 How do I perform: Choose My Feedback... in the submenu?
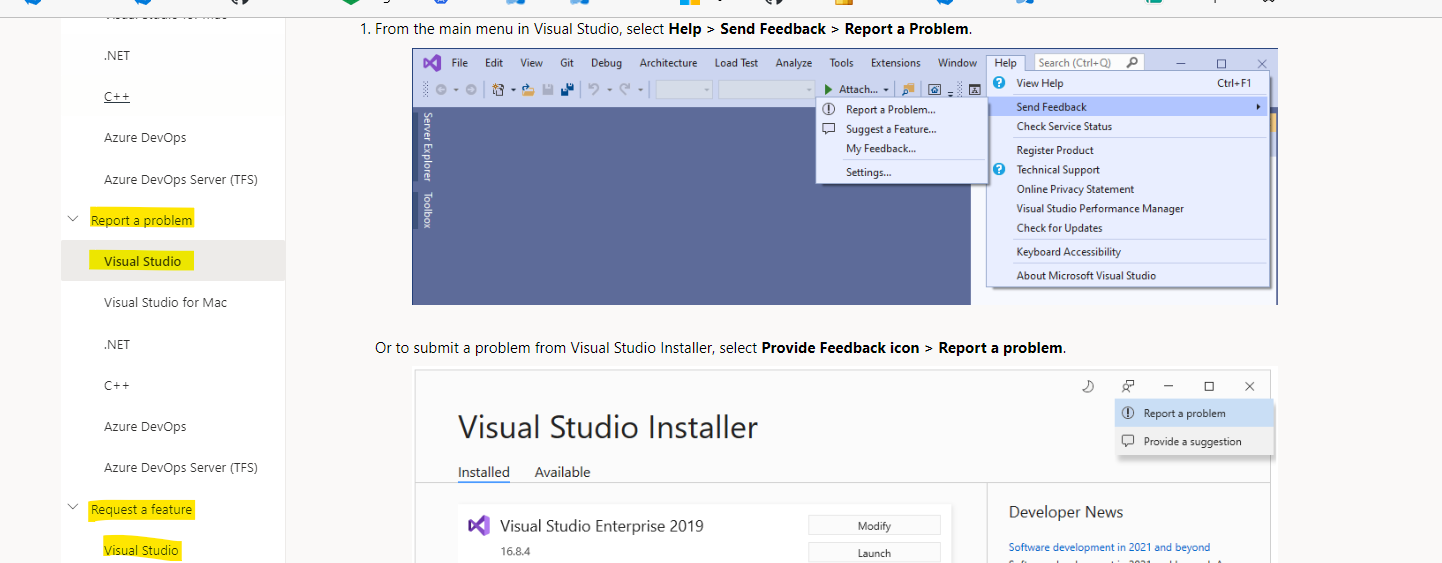point(881,148)
